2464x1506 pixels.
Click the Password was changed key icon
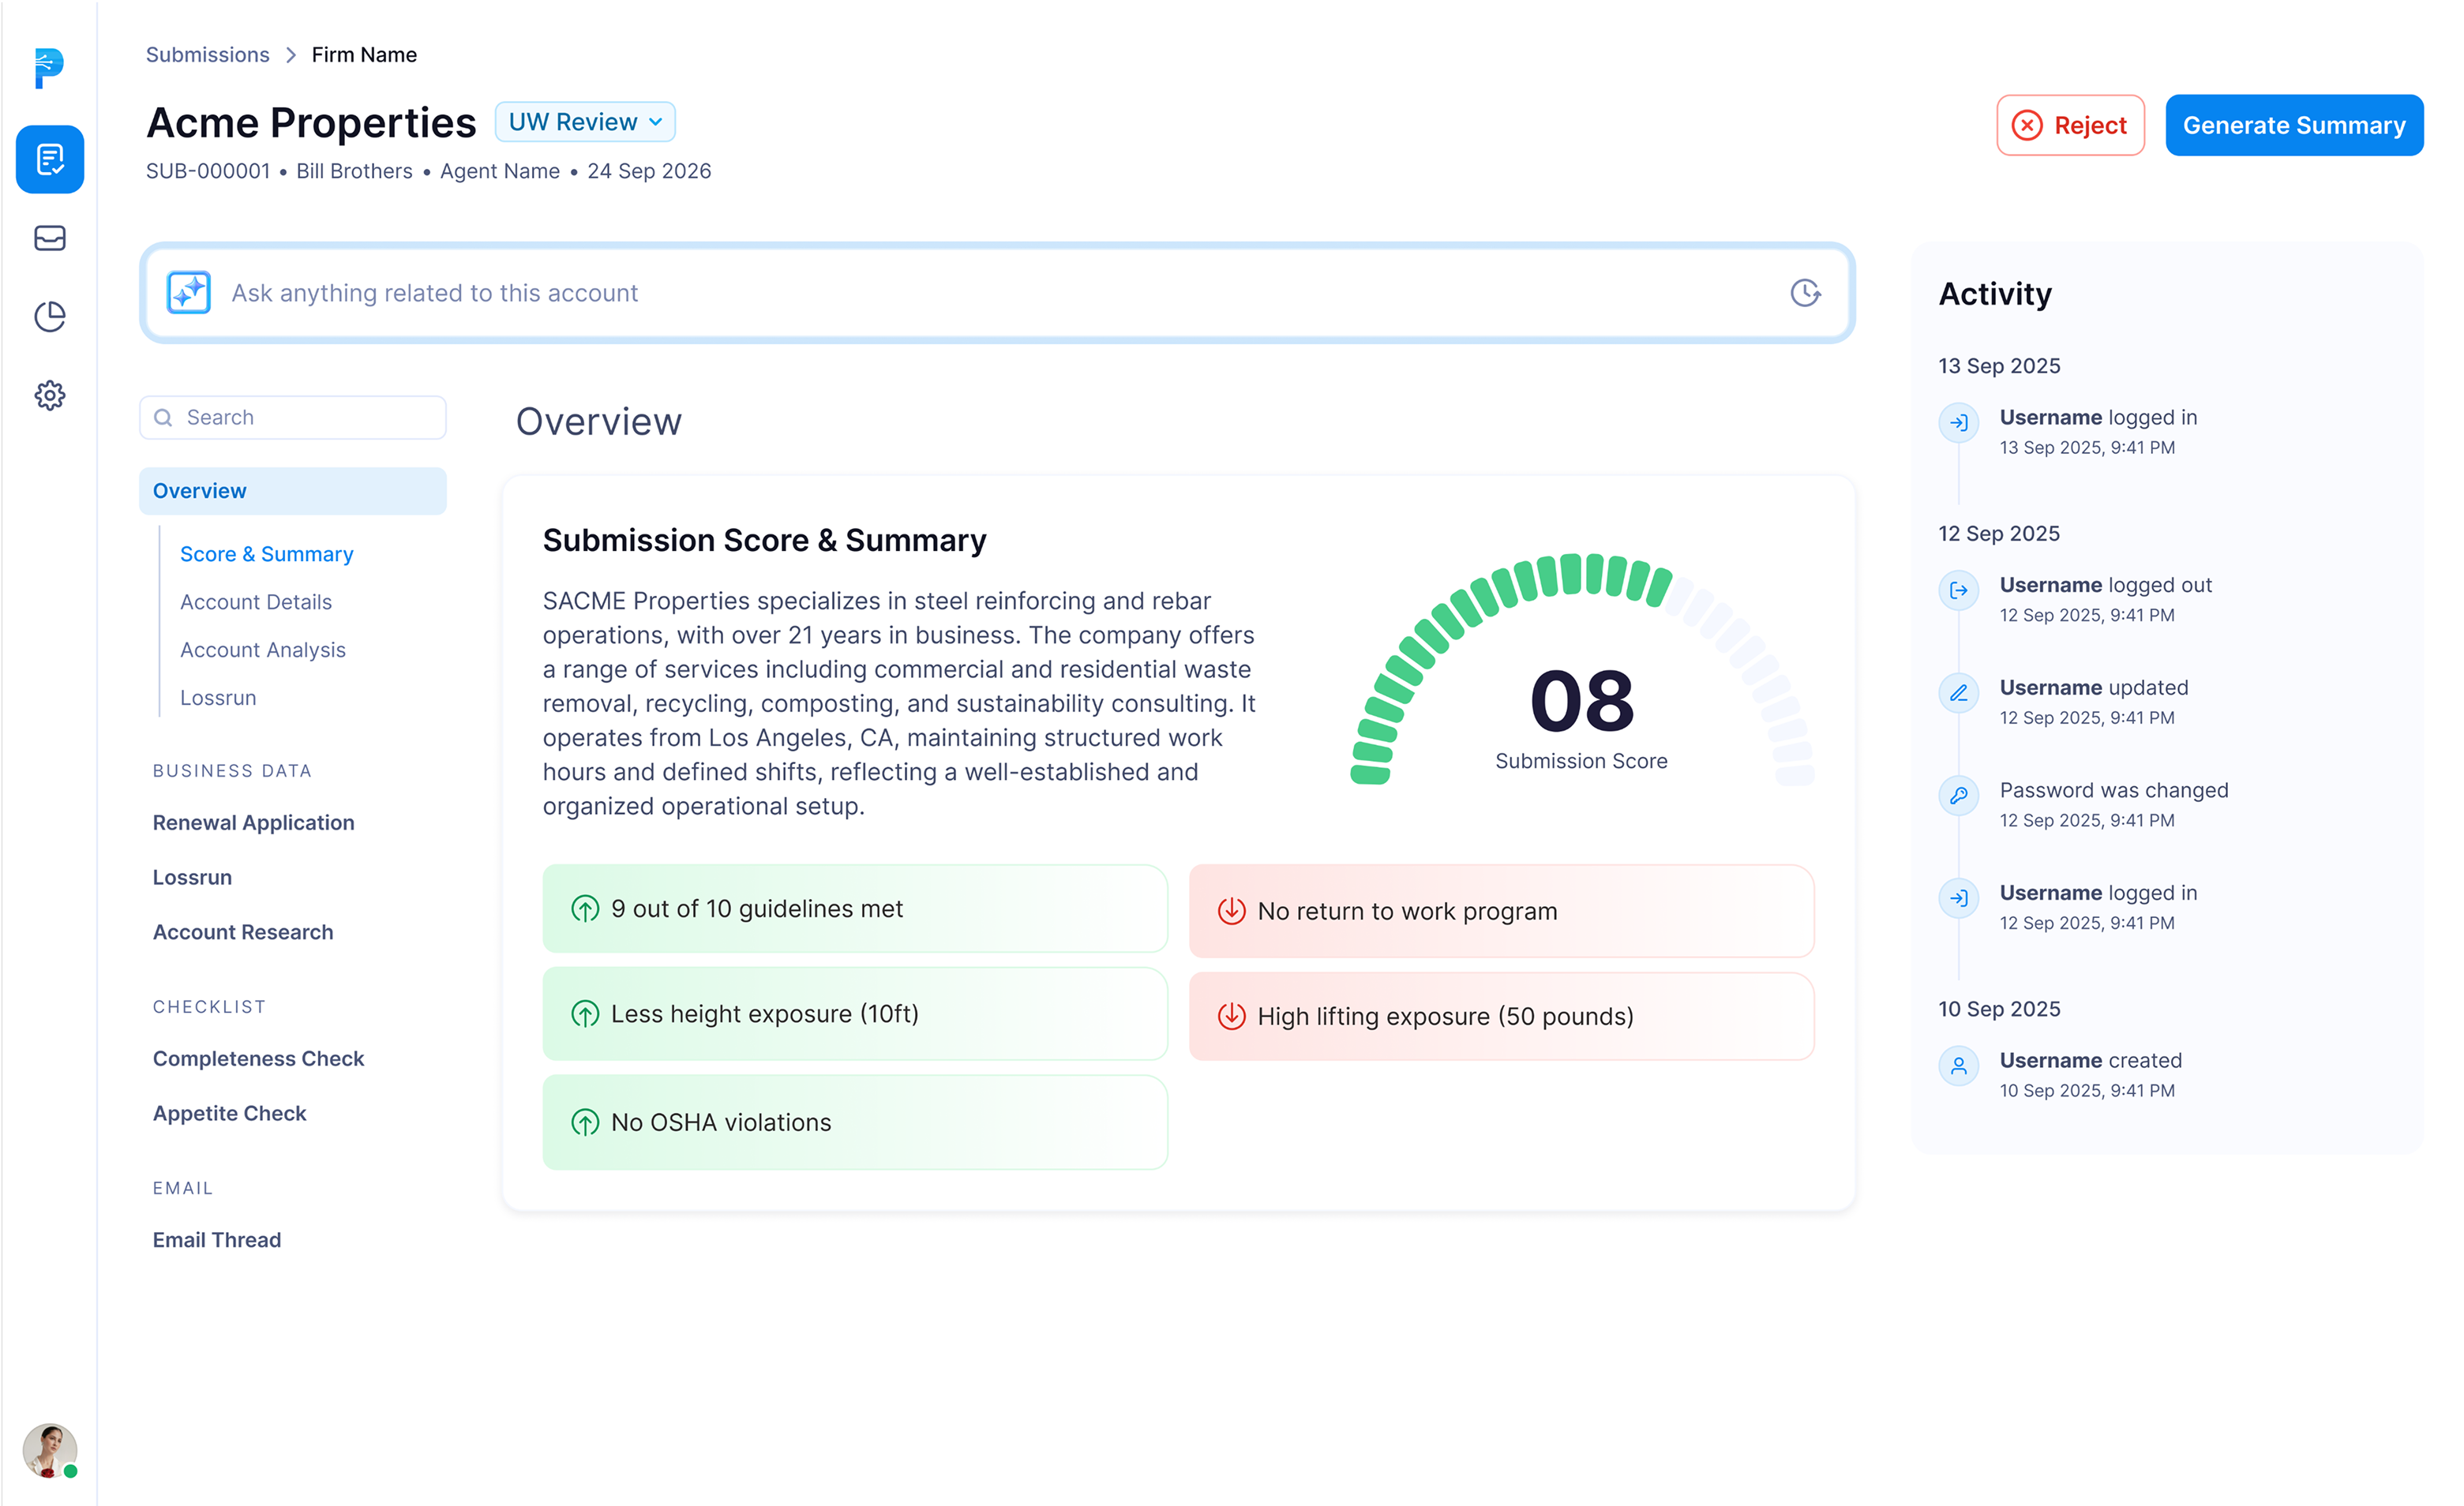tap(1958, 796)
